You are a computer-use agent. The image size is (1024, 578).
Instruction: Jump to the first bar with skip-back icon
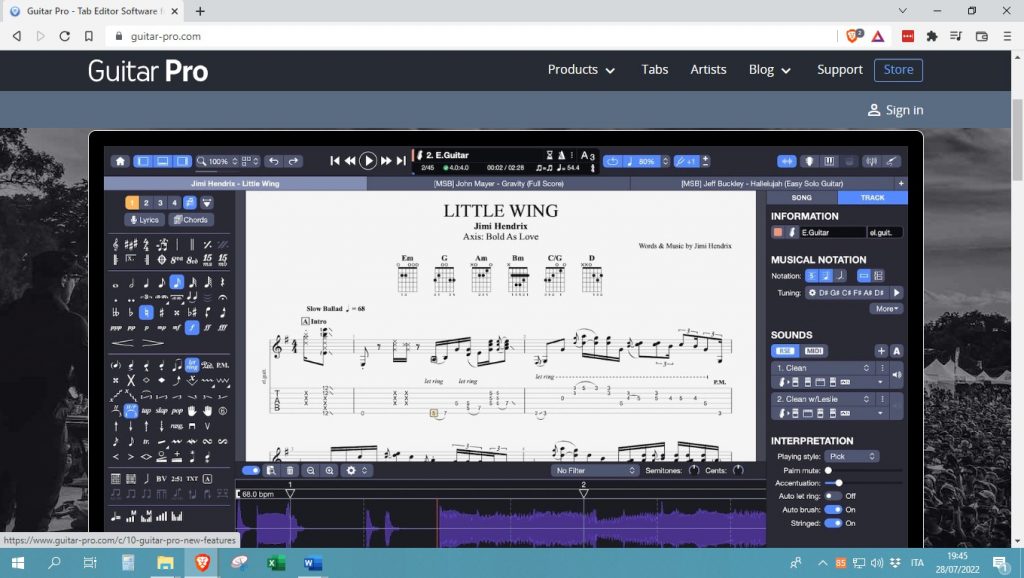335,161
